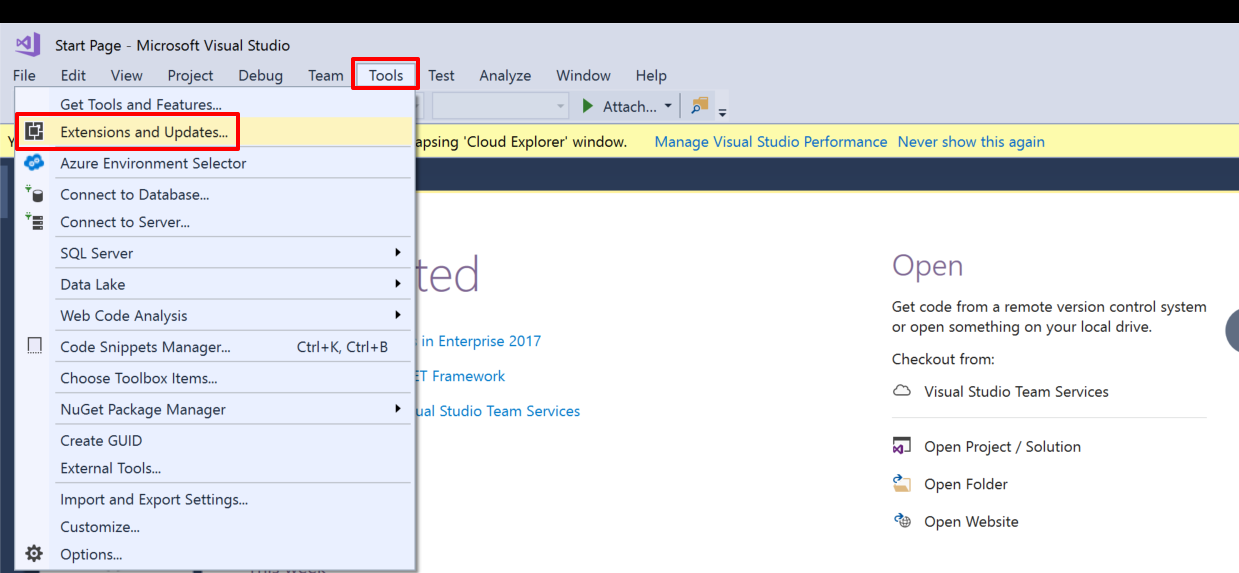Viewport: 1239px width, 573px height.
Task: Click the Options gear icon
Action: pyautogui.click(x=34, y=554)
